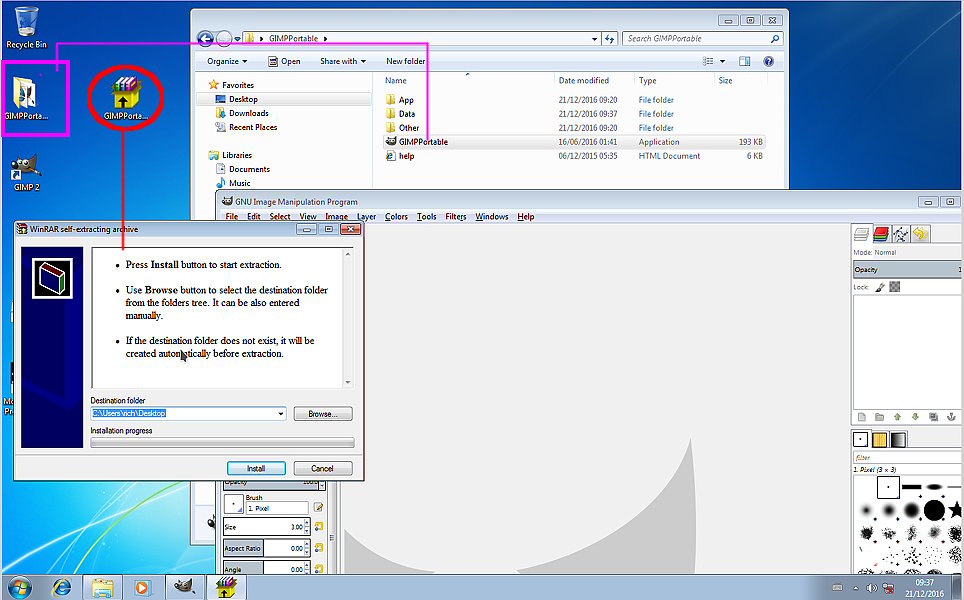Click the Search GIMPPortable box
The height and width of the screenshot is (600, 964).
pyautogui.click(x=702, y=39)
